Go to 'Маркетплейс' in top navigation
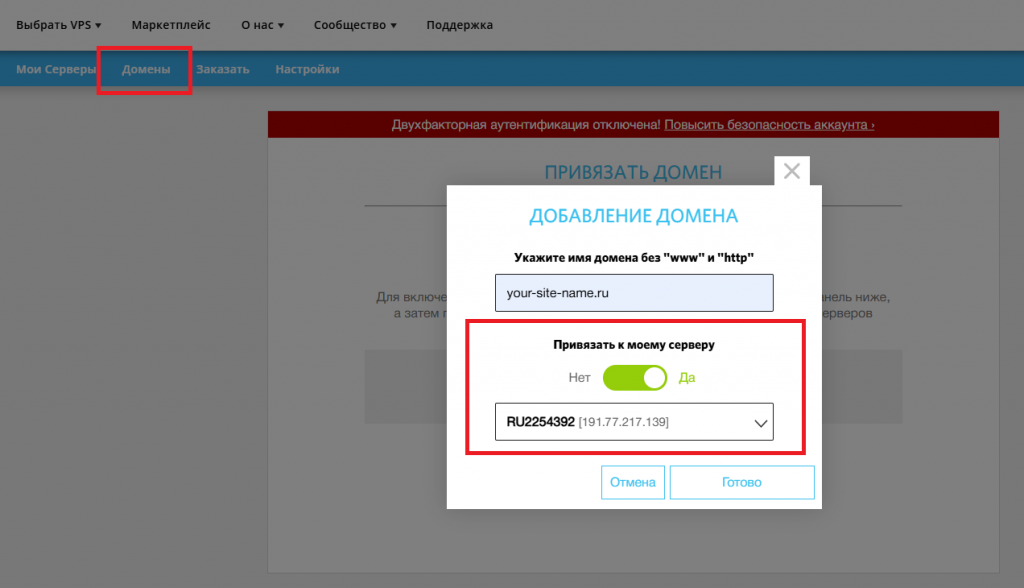The width and height of the screenshot is (1024, 588). coord(171,25)
